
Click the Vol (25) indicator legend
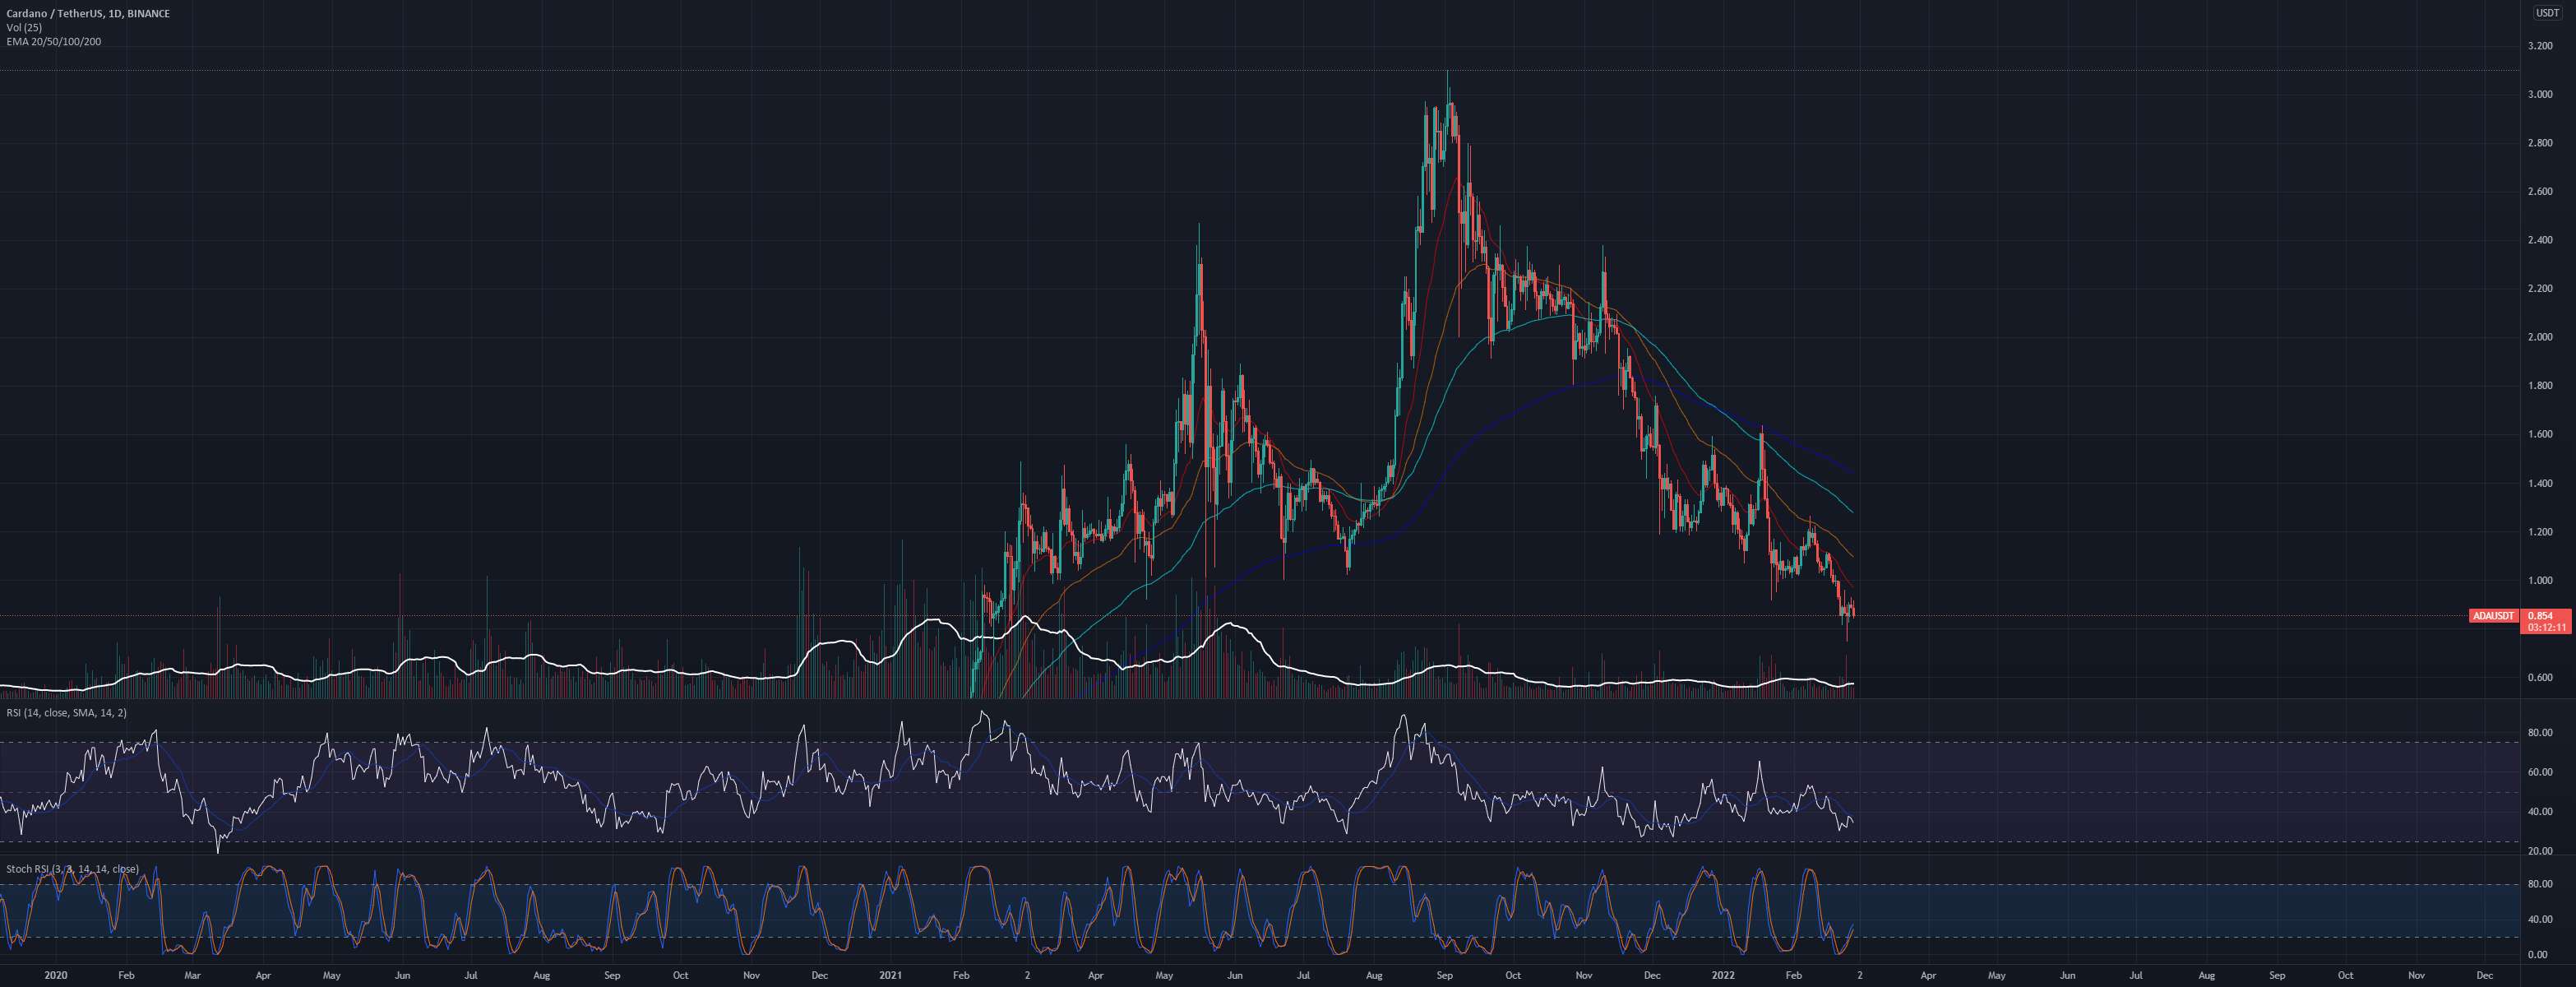click(x=24, y=28)
